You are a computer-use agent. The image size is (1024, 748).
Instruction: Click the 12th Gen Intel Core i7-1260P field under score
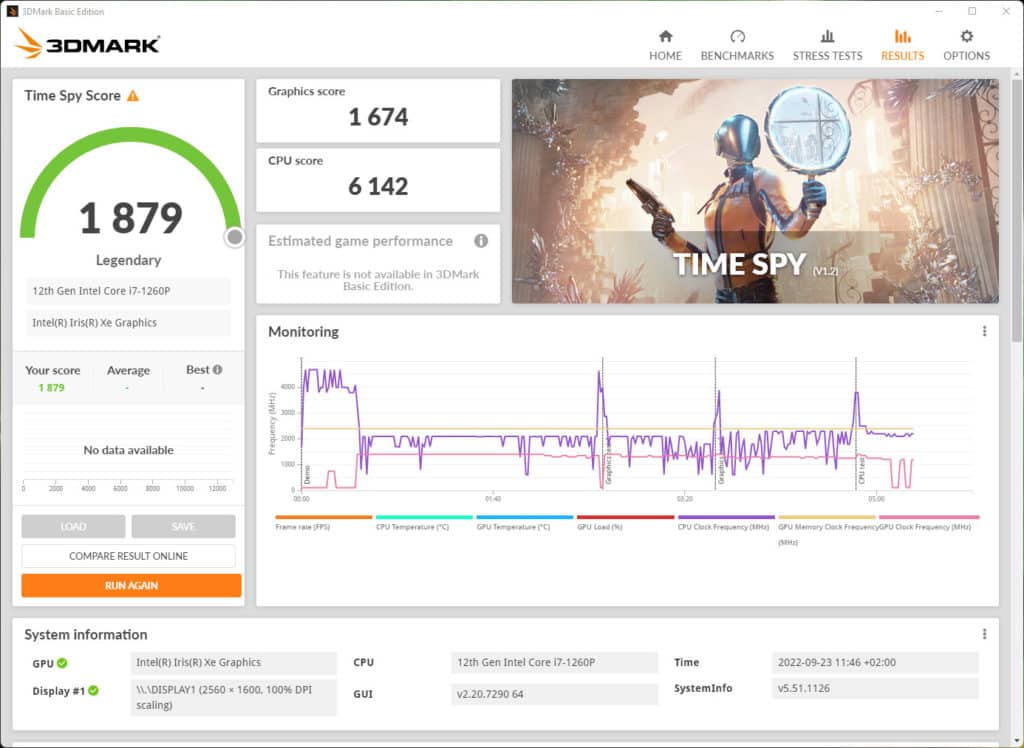click(x=128, y=291)
